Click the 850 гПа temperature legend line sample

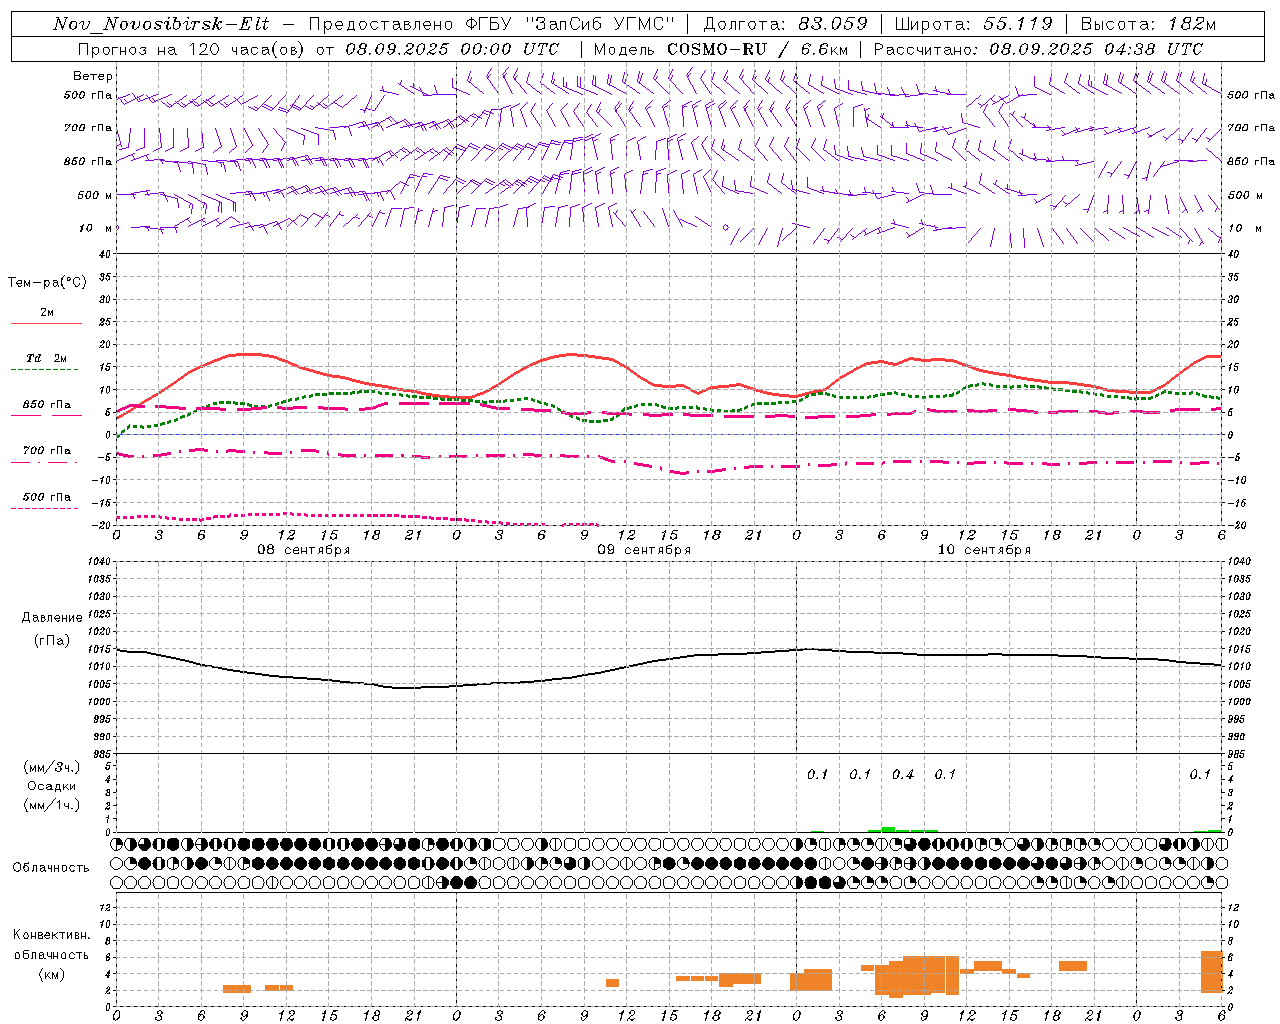(46, 415)
